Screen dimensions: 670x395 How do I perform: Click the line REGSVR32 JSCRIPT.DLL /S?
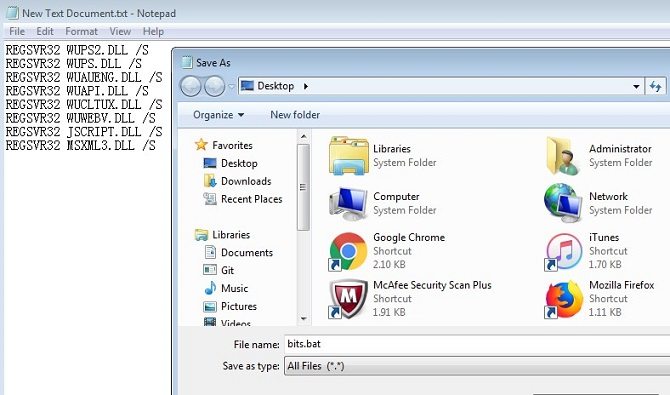84,132
